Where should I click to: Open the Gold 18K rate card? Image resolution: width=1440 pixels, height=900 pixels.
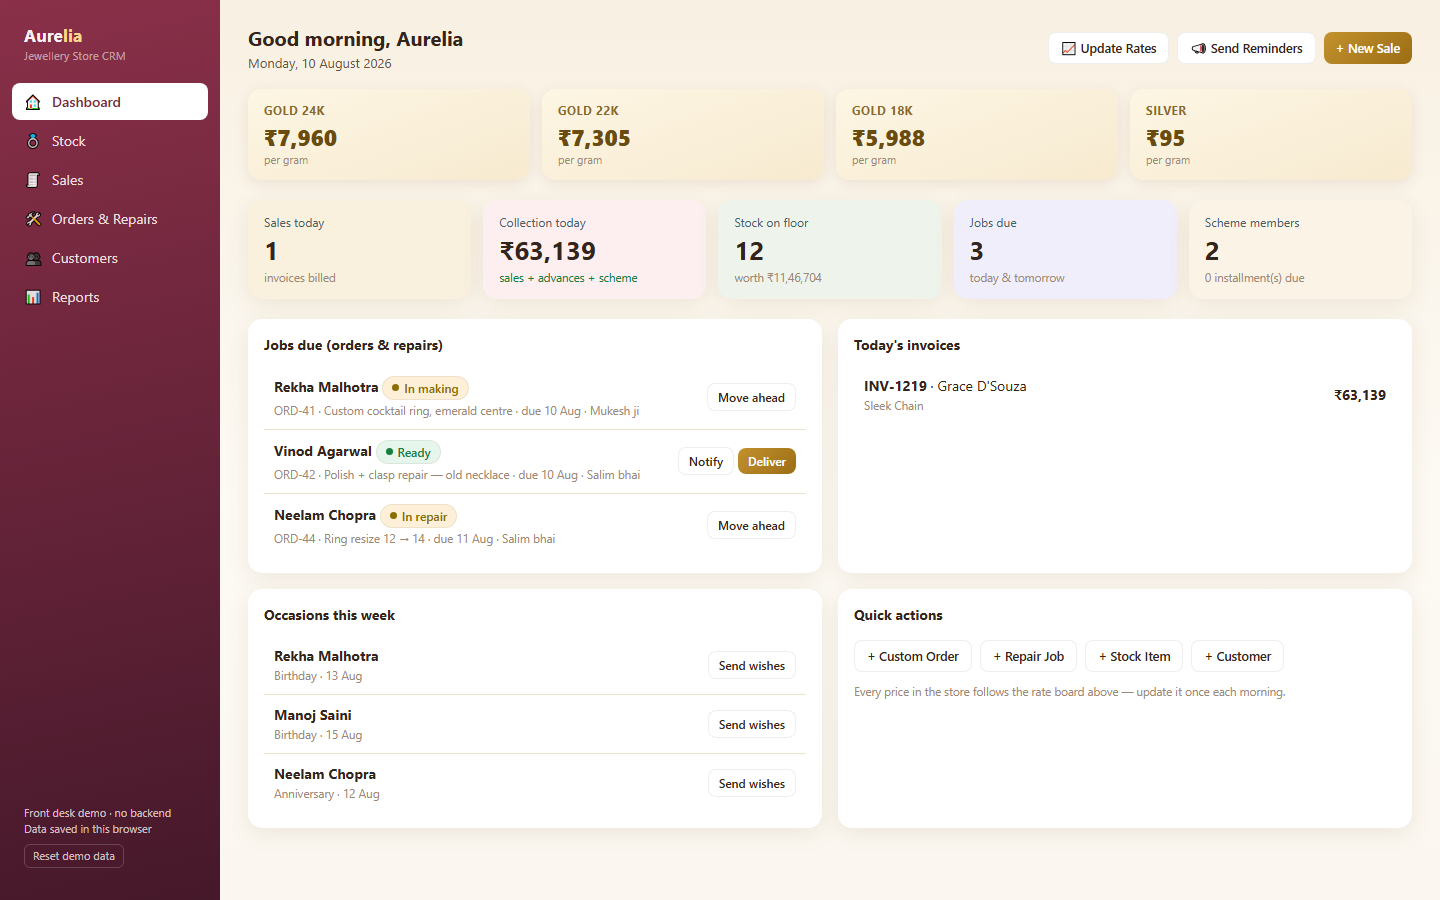click(x=977, y=135)
